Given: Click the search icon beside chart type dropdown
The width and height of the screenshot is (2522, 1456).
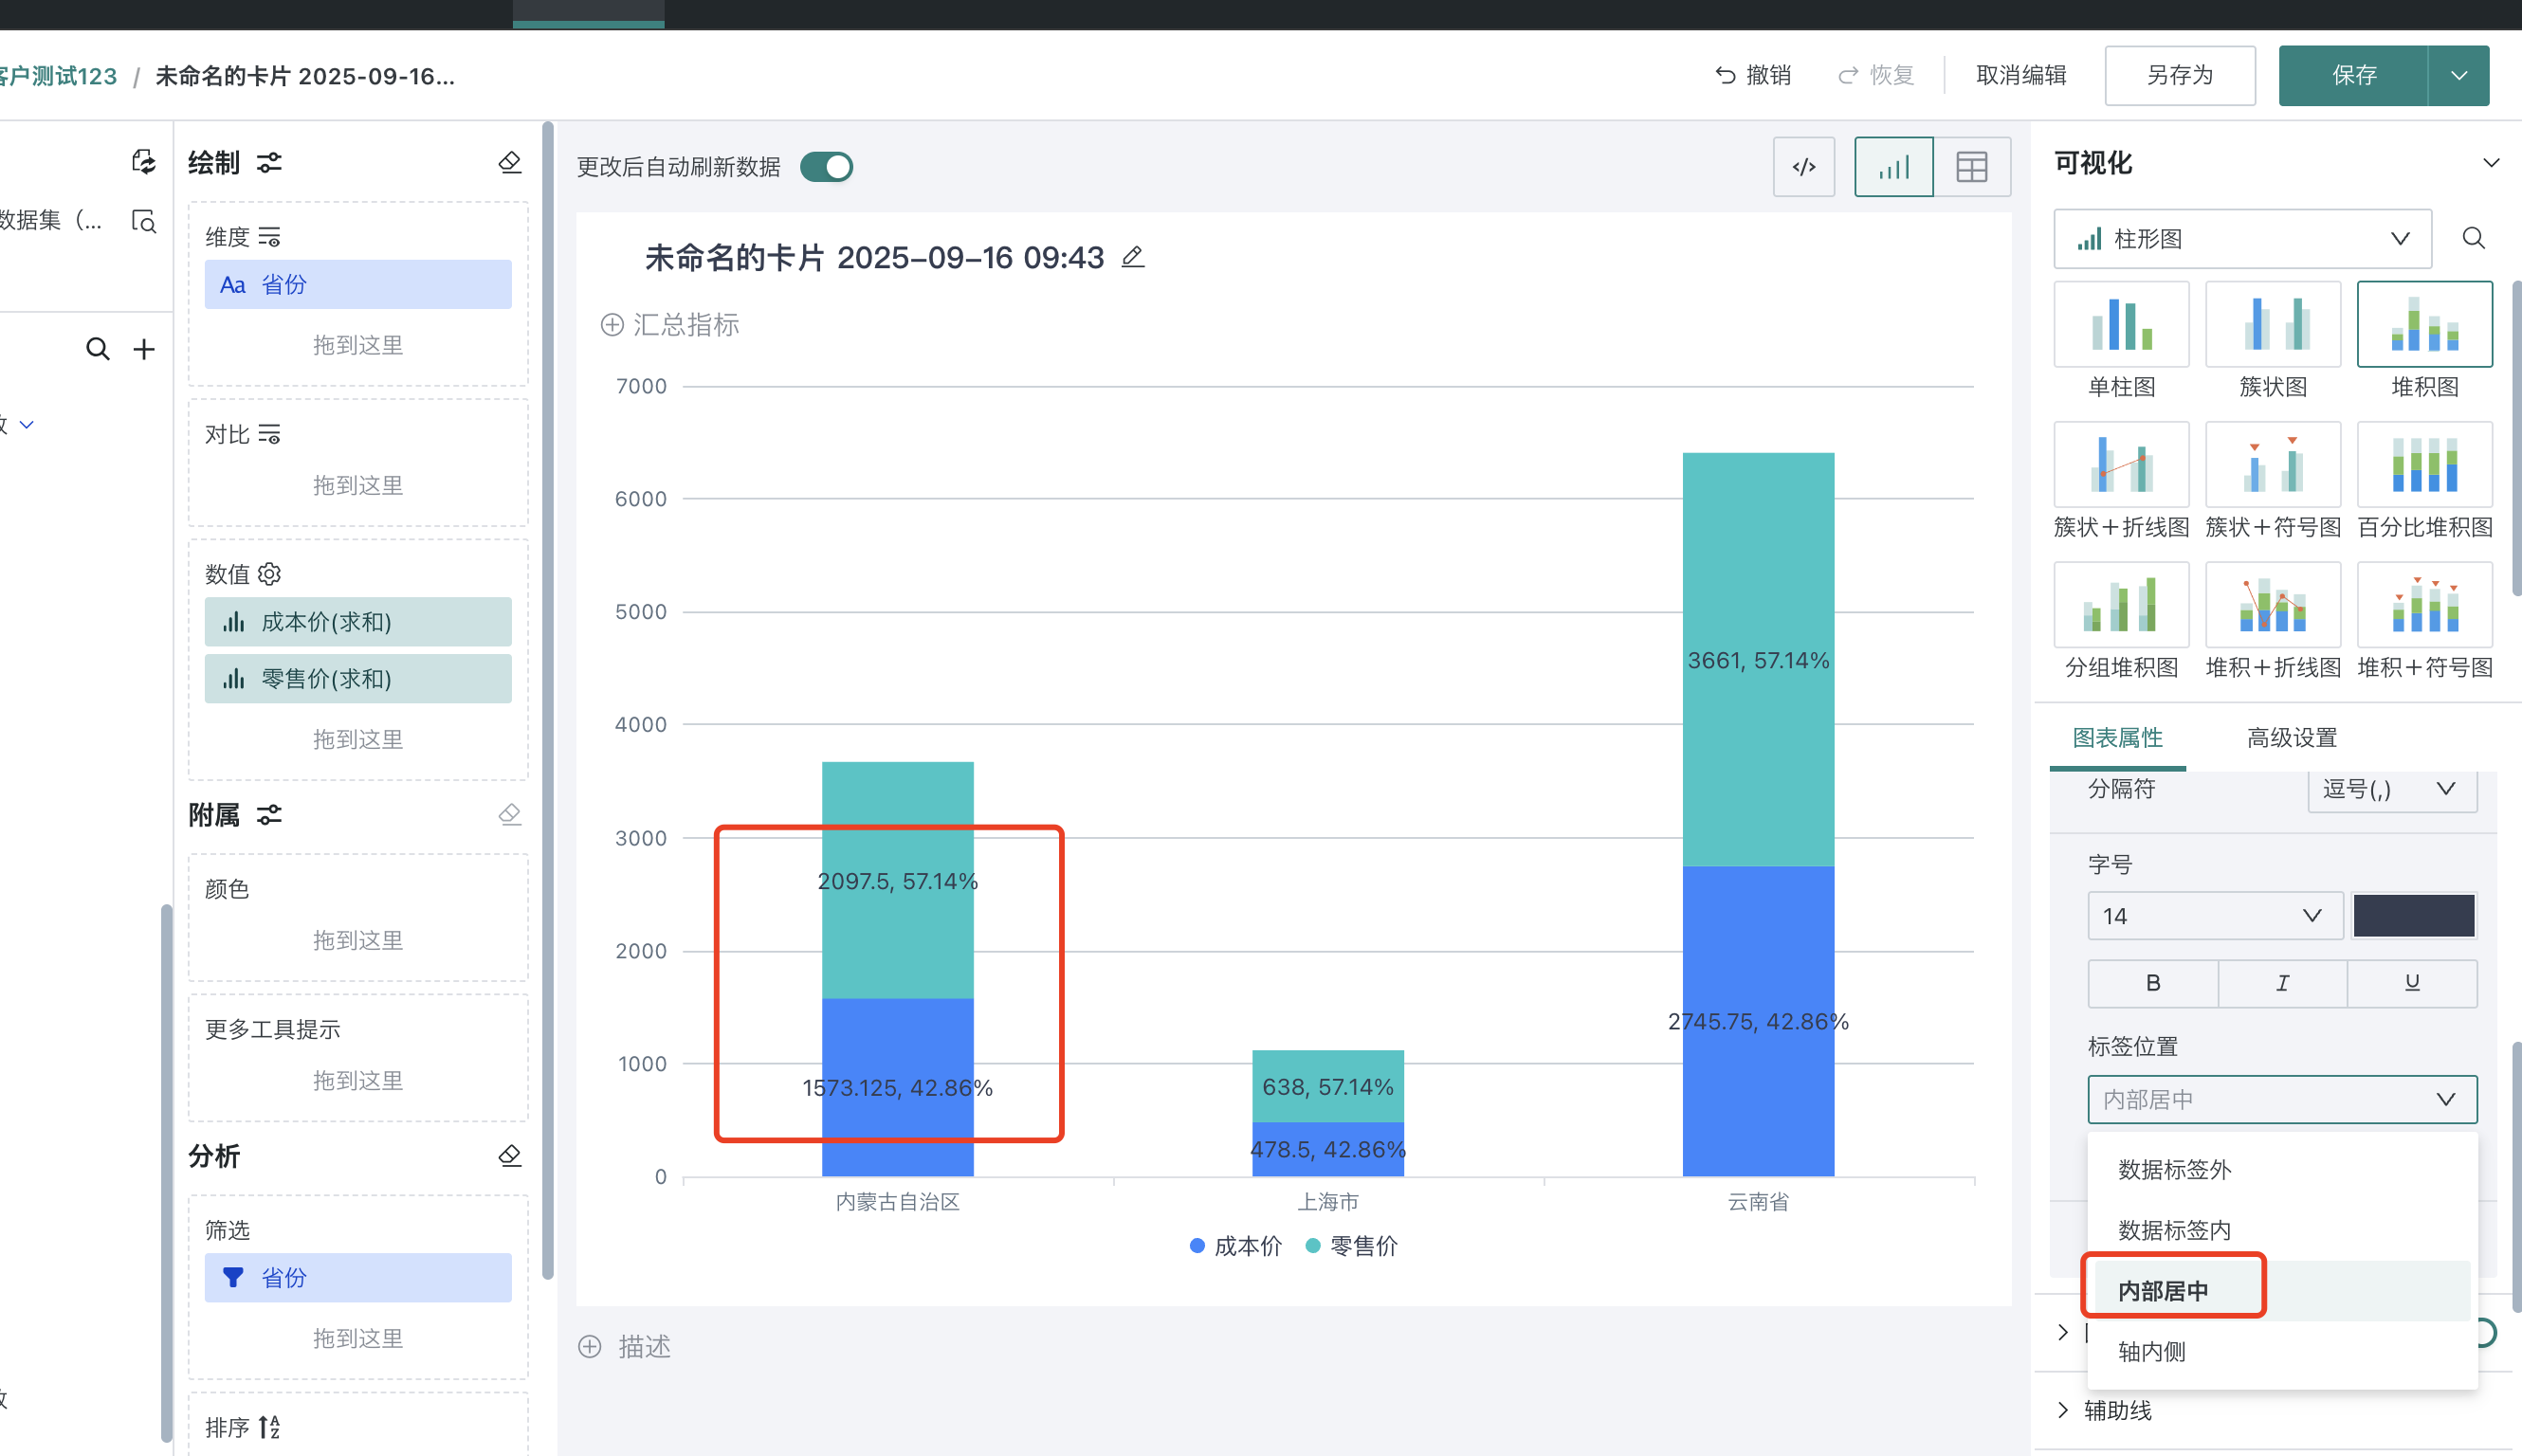Looking at the screenshot, I should pyautogui.click(x=2473, y=238).
